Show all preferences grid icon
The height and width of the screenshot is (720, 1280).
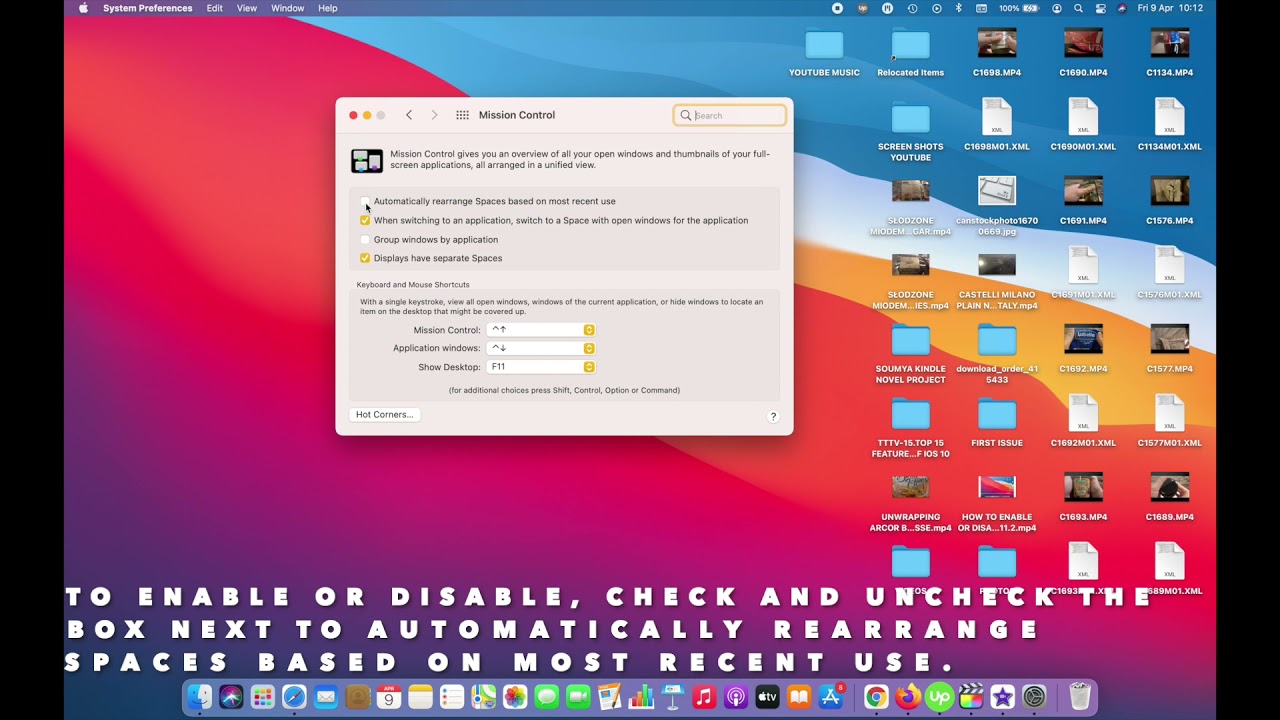click(x=462, y=115)
